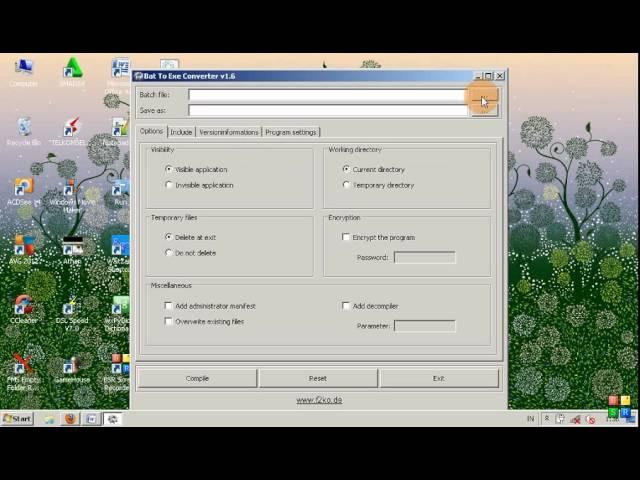Click the Exit button
Viewport: 640px width, 480px height.
[x=439, y=378]
